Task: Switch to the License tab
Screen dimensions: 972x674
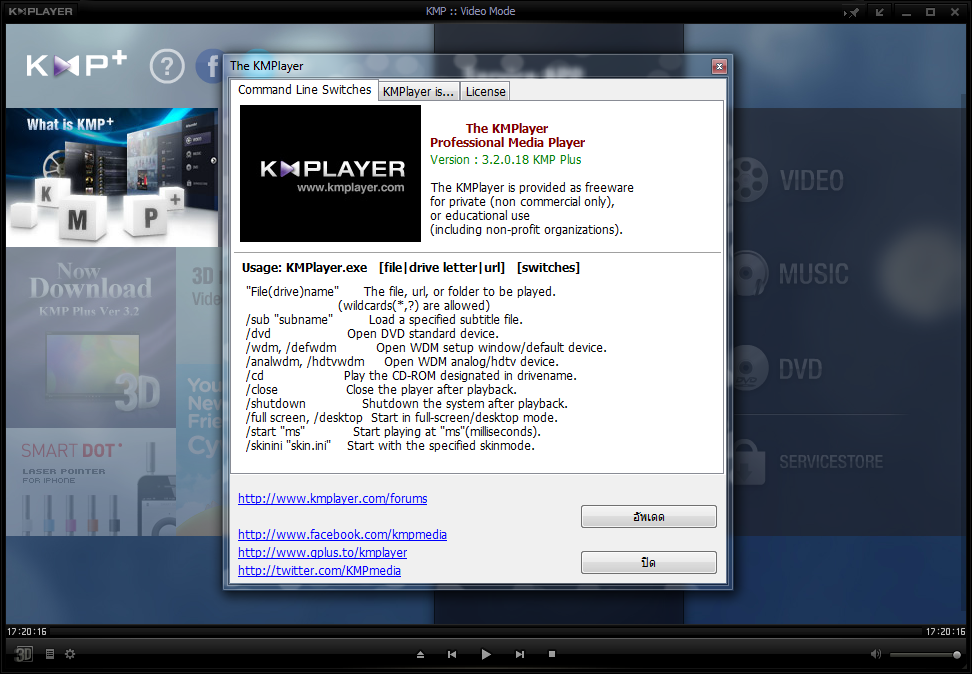Action: pyautogui.click(x=485, y=92)
